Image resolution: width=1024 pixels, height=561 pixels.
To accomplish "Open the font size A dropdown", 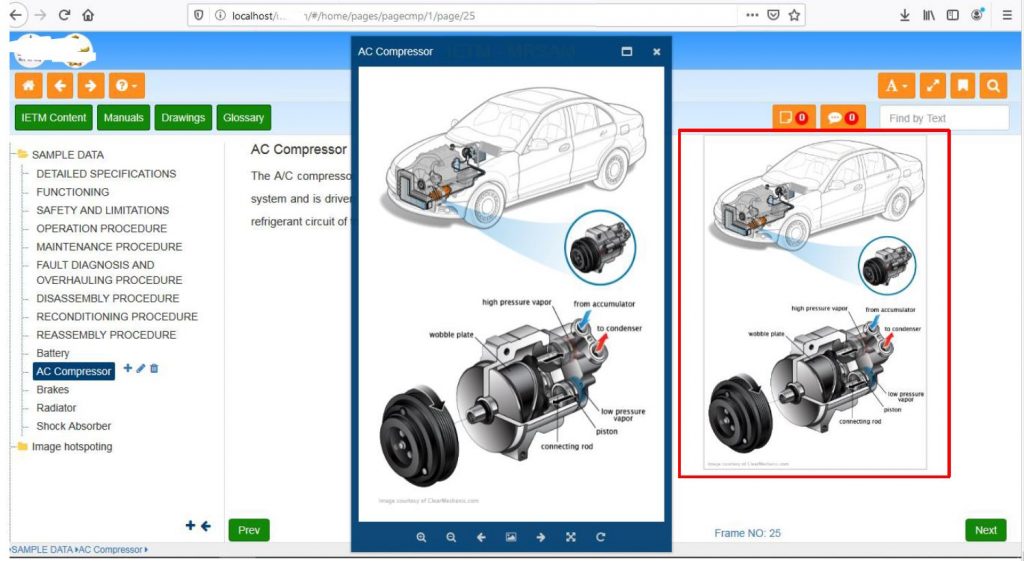I will point(897,86).
